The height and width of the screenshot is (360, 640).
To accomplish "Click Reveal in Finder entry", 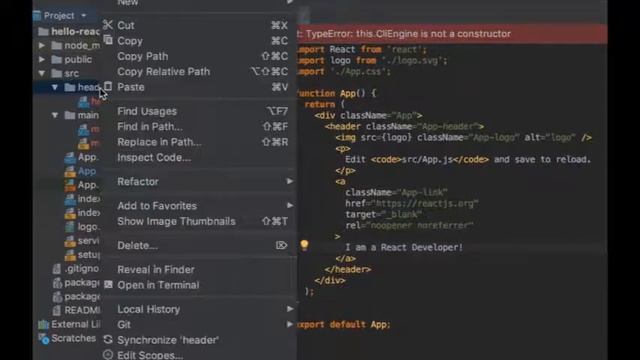I will coord(198,270).
